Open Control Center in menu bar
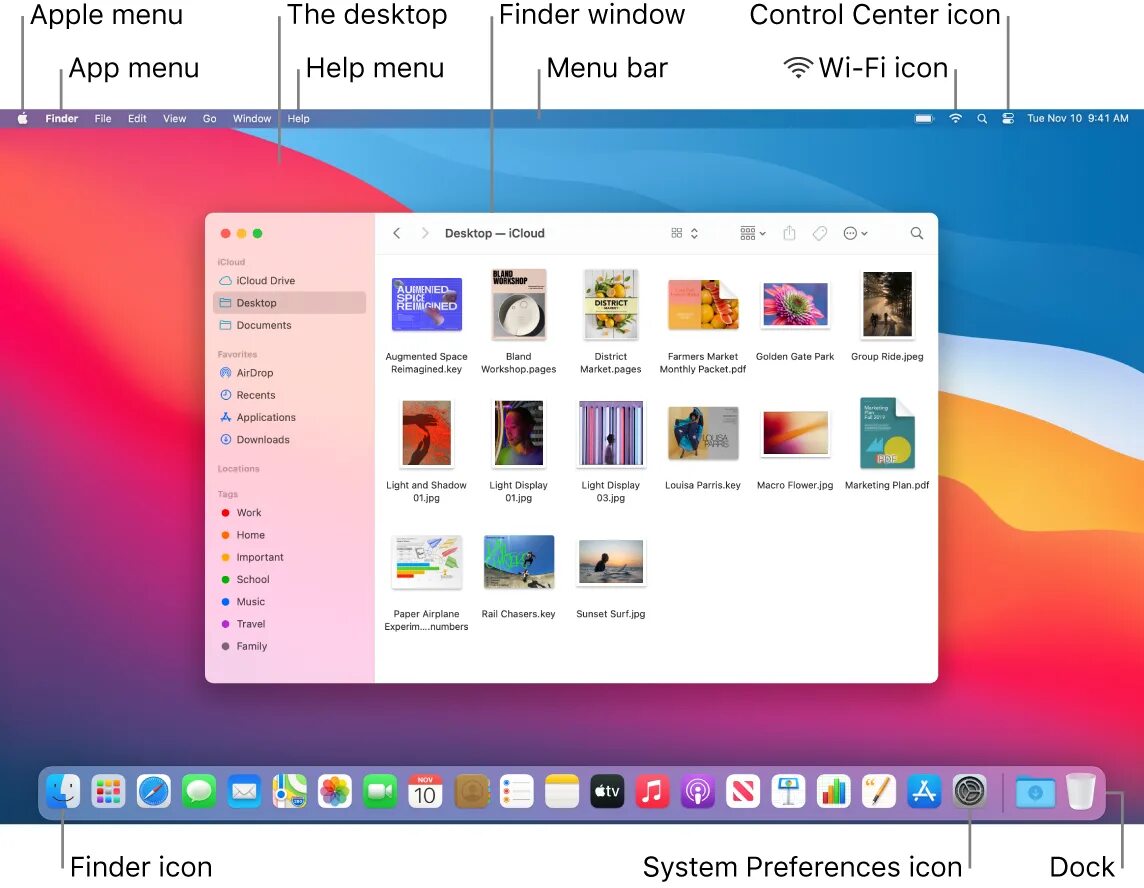The height and width of the screenshot is (888, 1144). click(1008, 118)
